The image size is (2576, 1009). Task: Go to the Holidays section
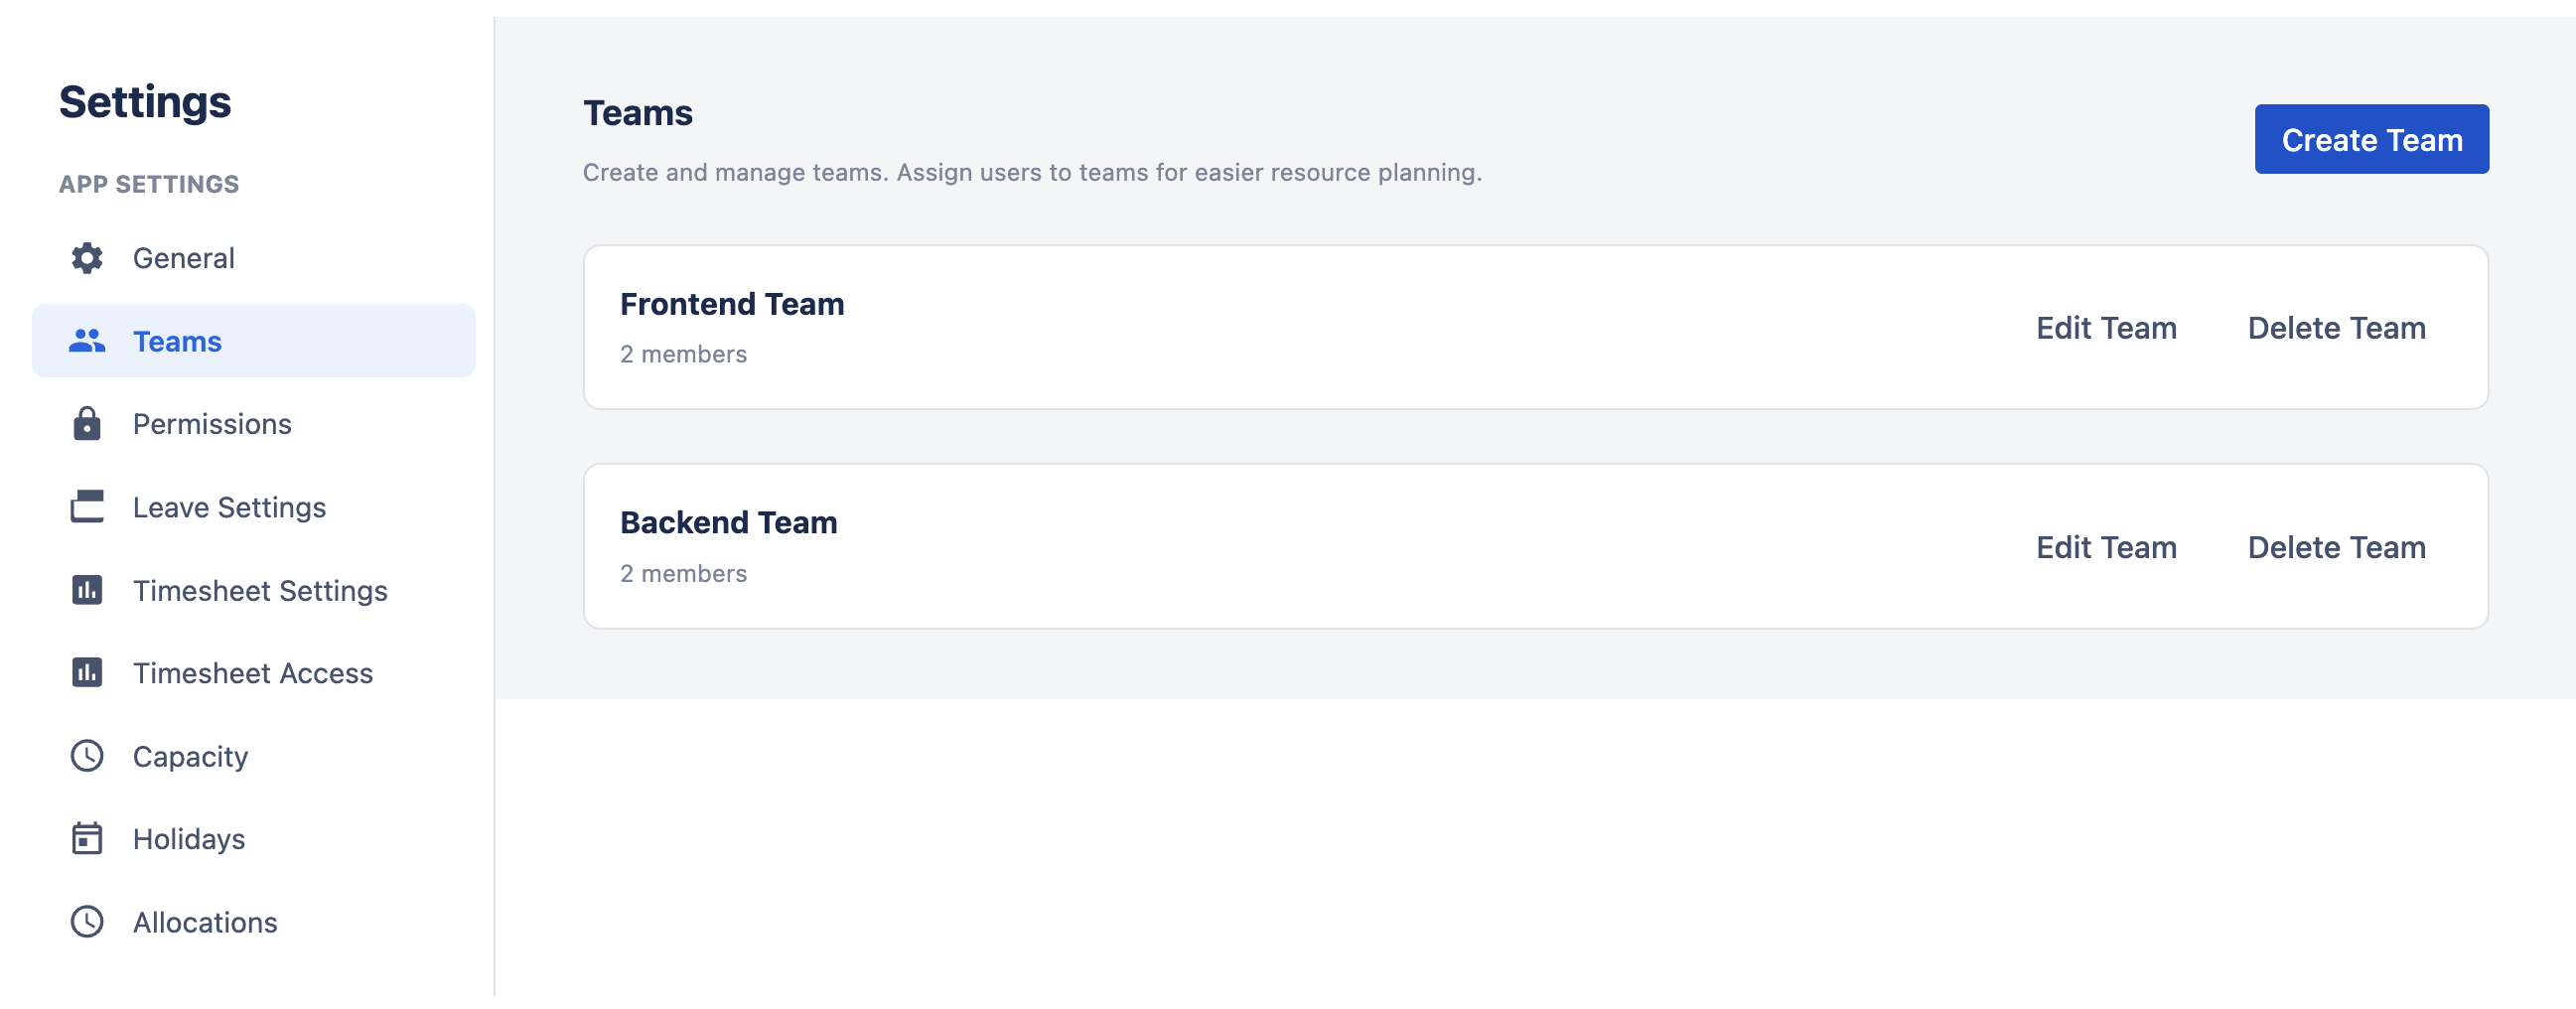click(x=188, y=838)
